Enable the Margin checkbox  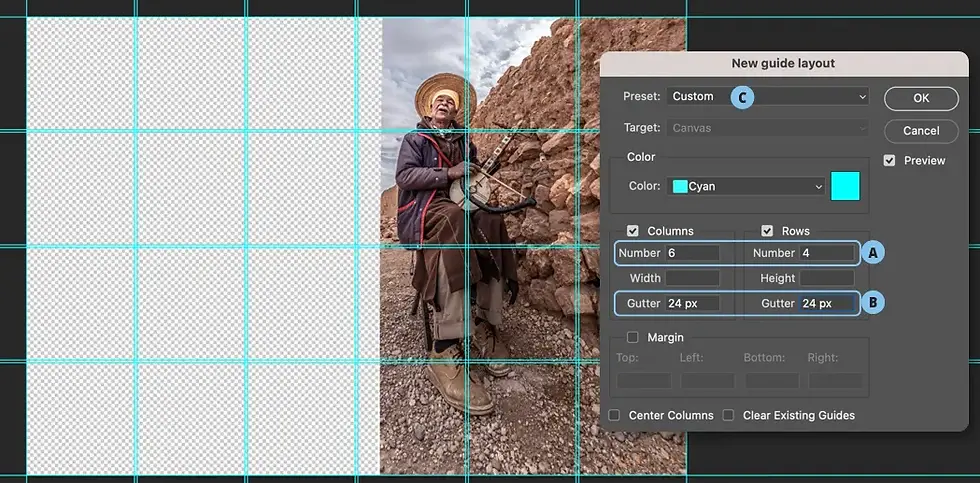point(632,337)
